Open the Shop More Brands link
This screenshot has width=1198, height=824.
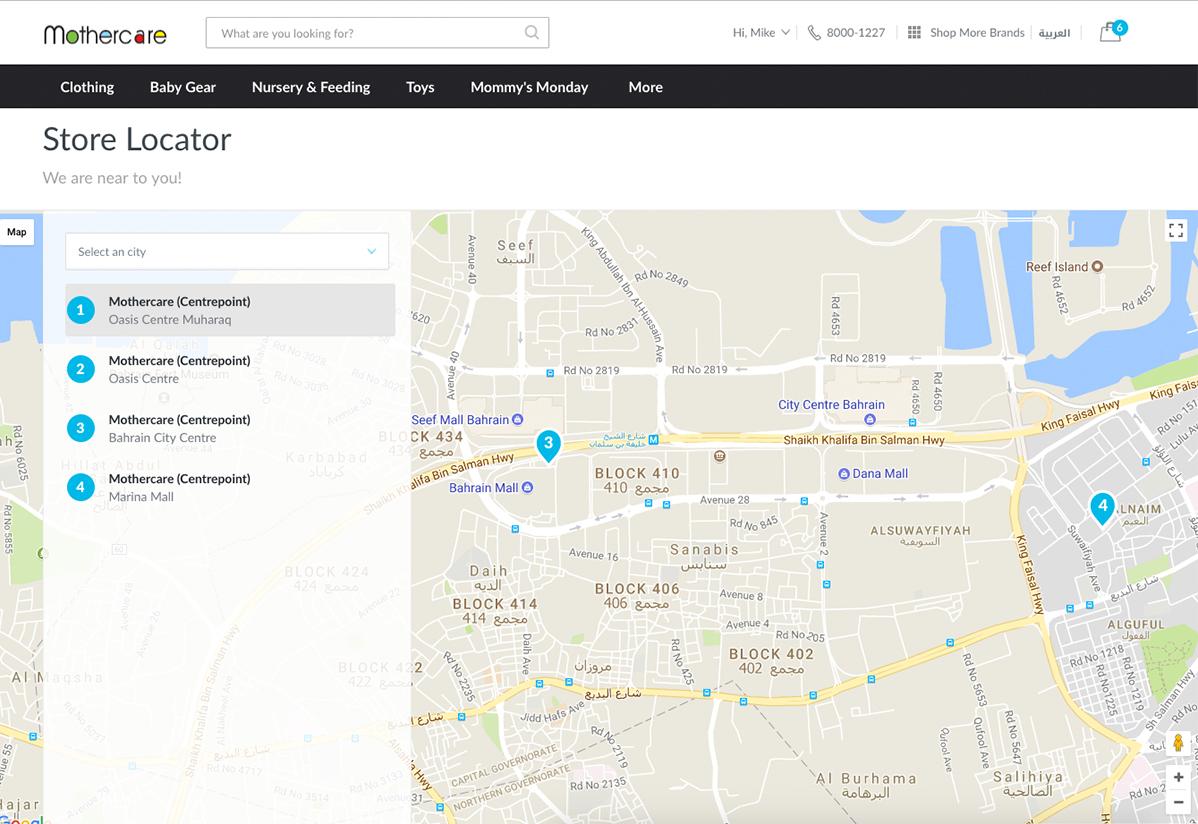tap(977, 33)
